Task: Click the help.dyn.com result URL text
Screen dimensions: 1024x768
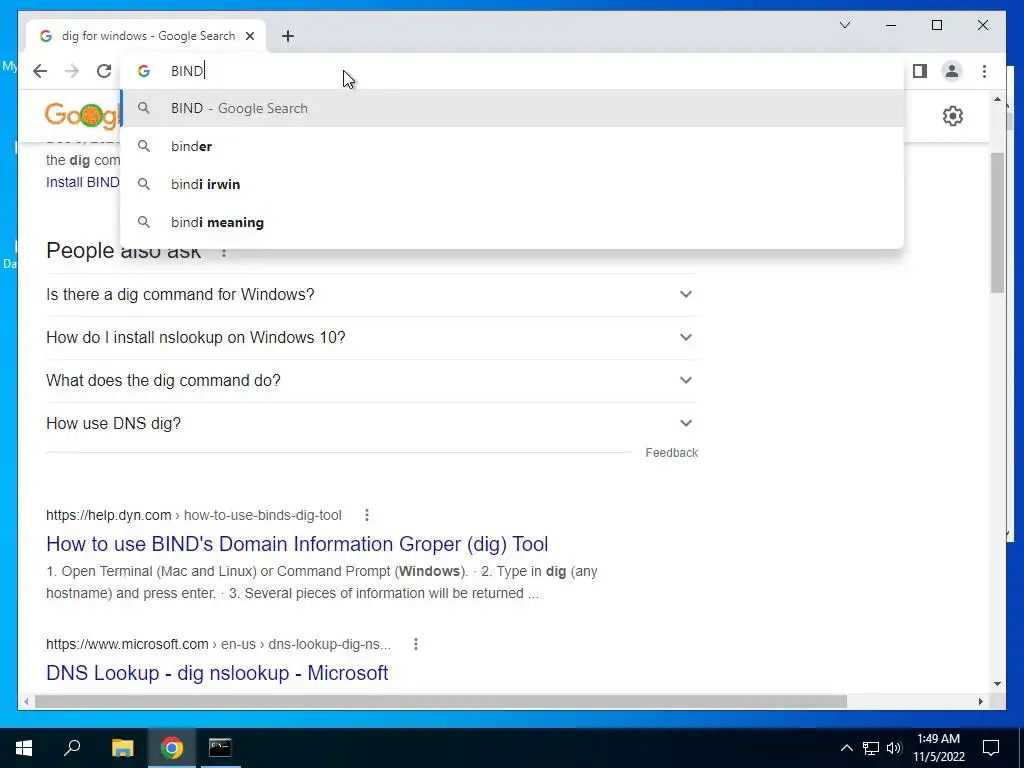Action: click(x=194, y=515)
